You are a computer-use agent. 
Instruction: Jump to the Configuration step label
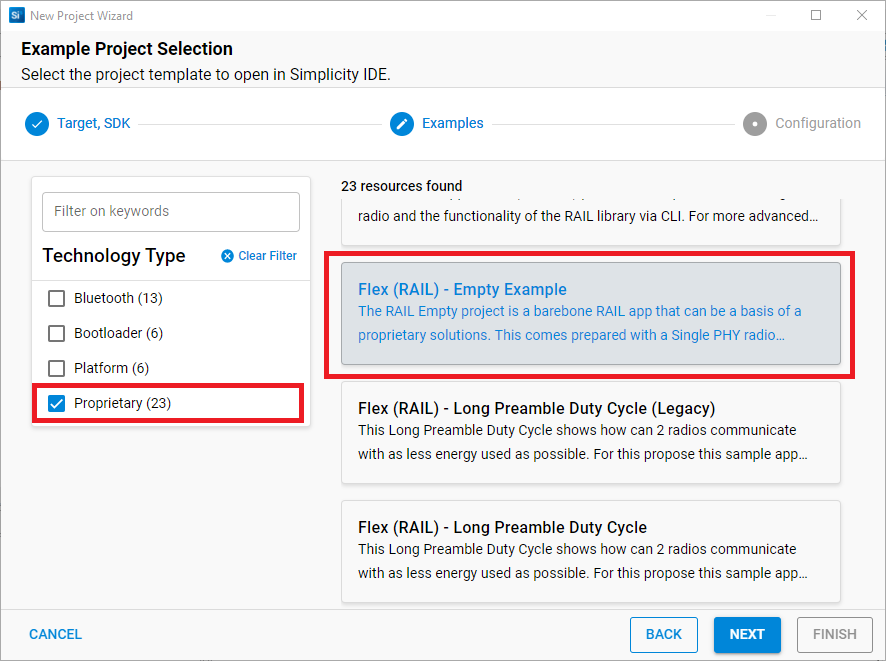[818, 123]
